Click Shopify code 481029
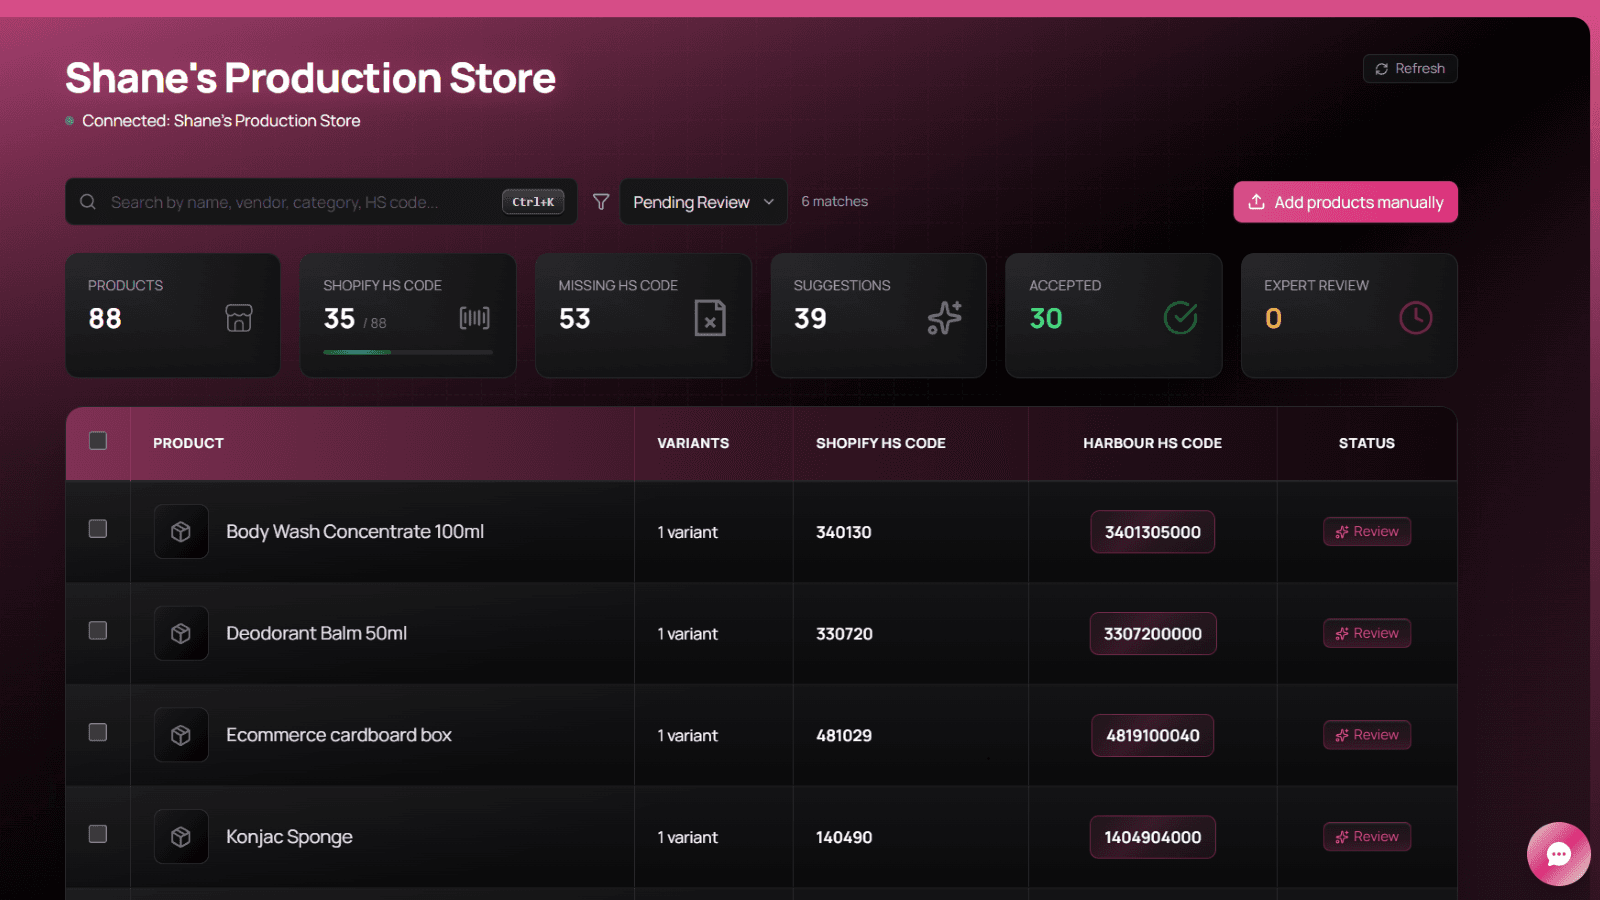 click(x=844, y=735)
